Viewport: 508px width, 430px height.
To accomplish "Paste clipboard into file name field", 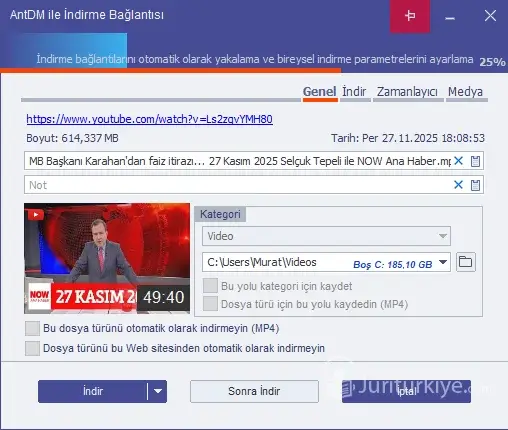I will tap(475, 161).
